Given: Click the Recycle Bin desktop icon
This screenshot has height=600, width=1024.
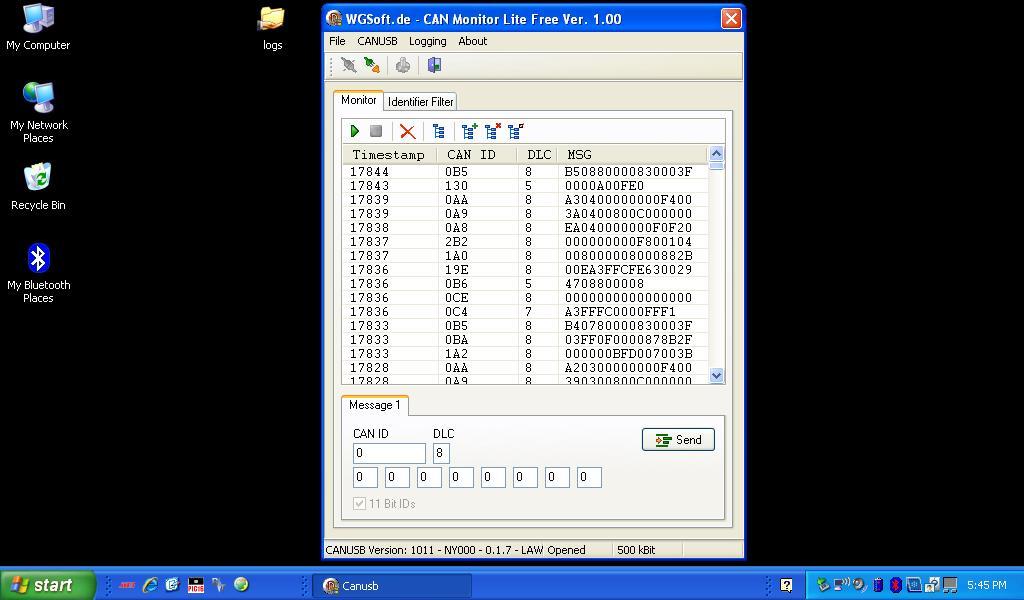Looking at the screenshot, I should (38, 187).
